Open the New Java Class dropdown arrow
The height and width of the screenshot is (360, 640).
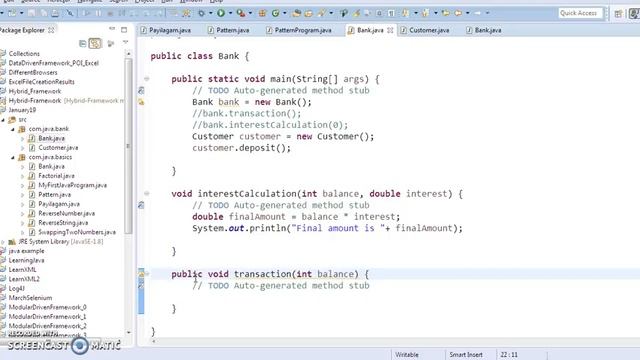pyautogui.click(x=284, y=13)
